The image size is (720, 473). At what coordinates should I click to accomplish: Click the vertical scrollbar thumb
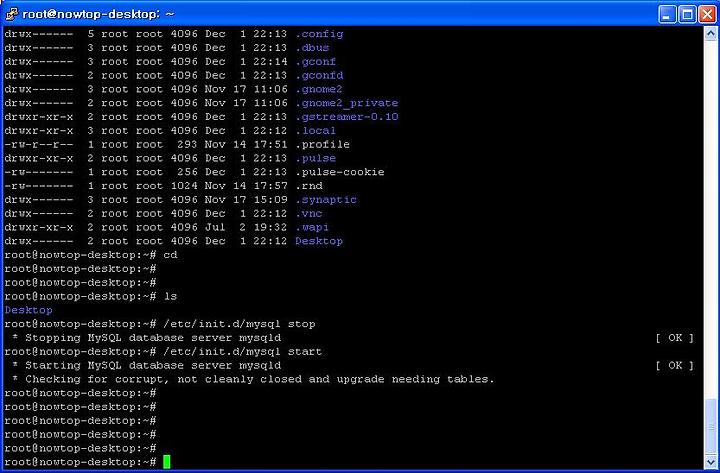[710, 426]
